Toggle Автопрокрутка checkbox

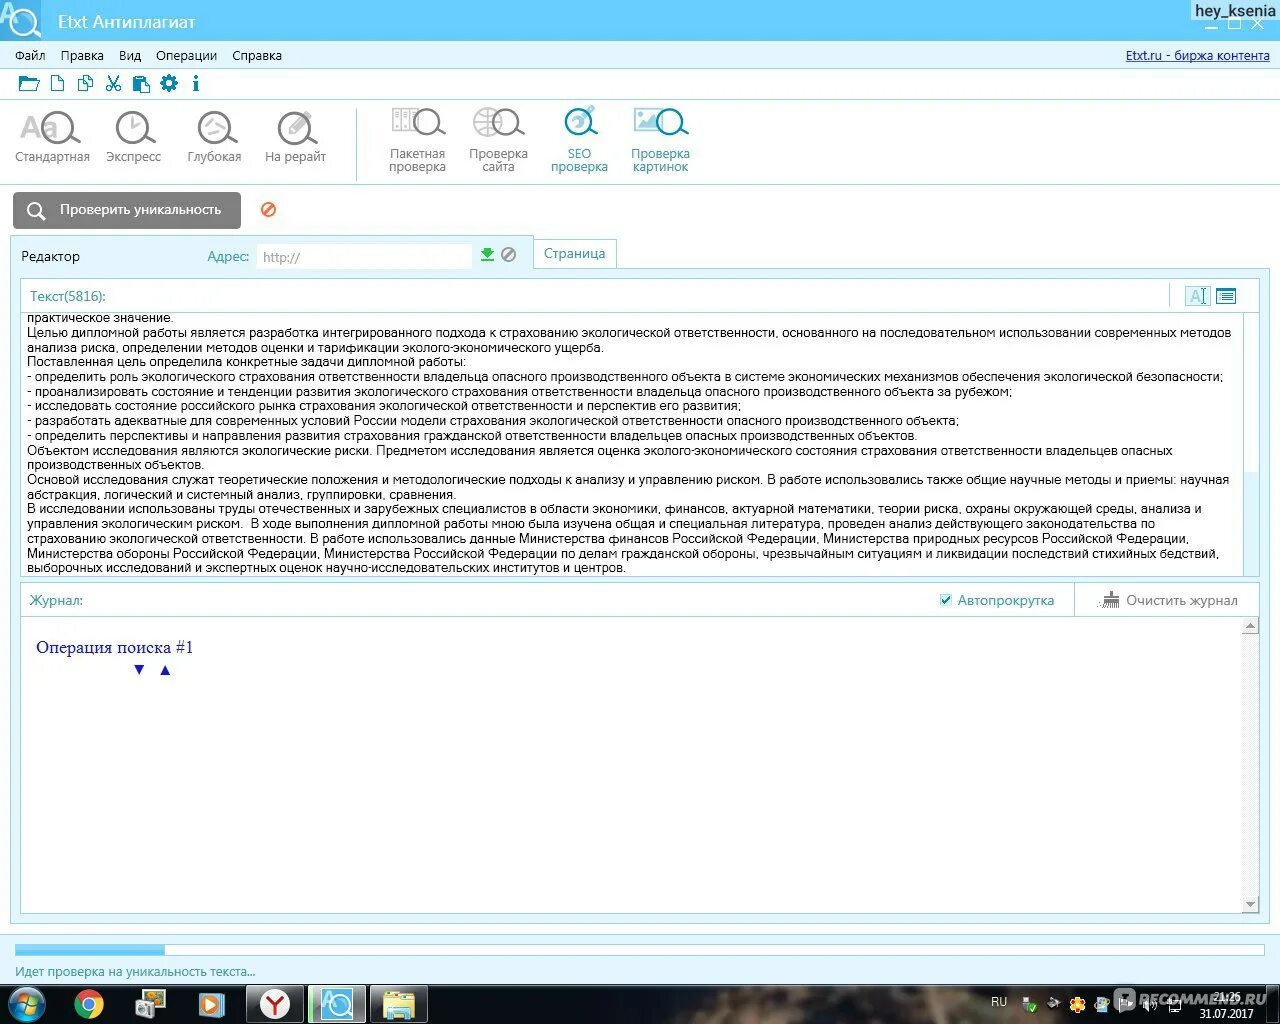(x=946, y=600)
